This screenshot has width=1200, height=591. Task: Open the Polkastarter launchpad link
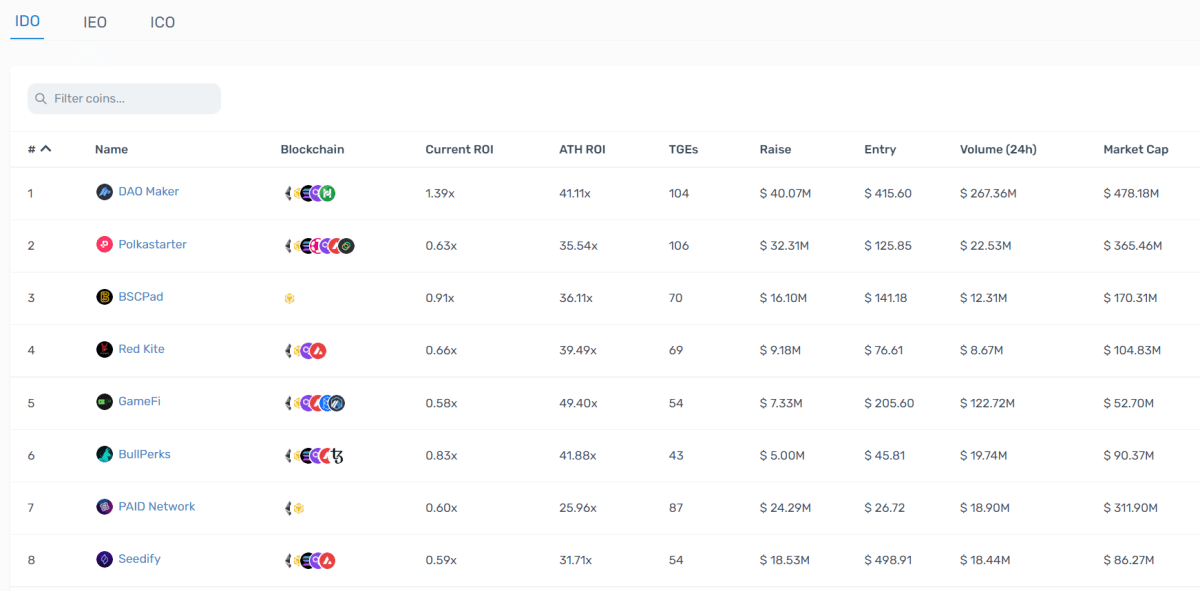(x=153, y=245)
